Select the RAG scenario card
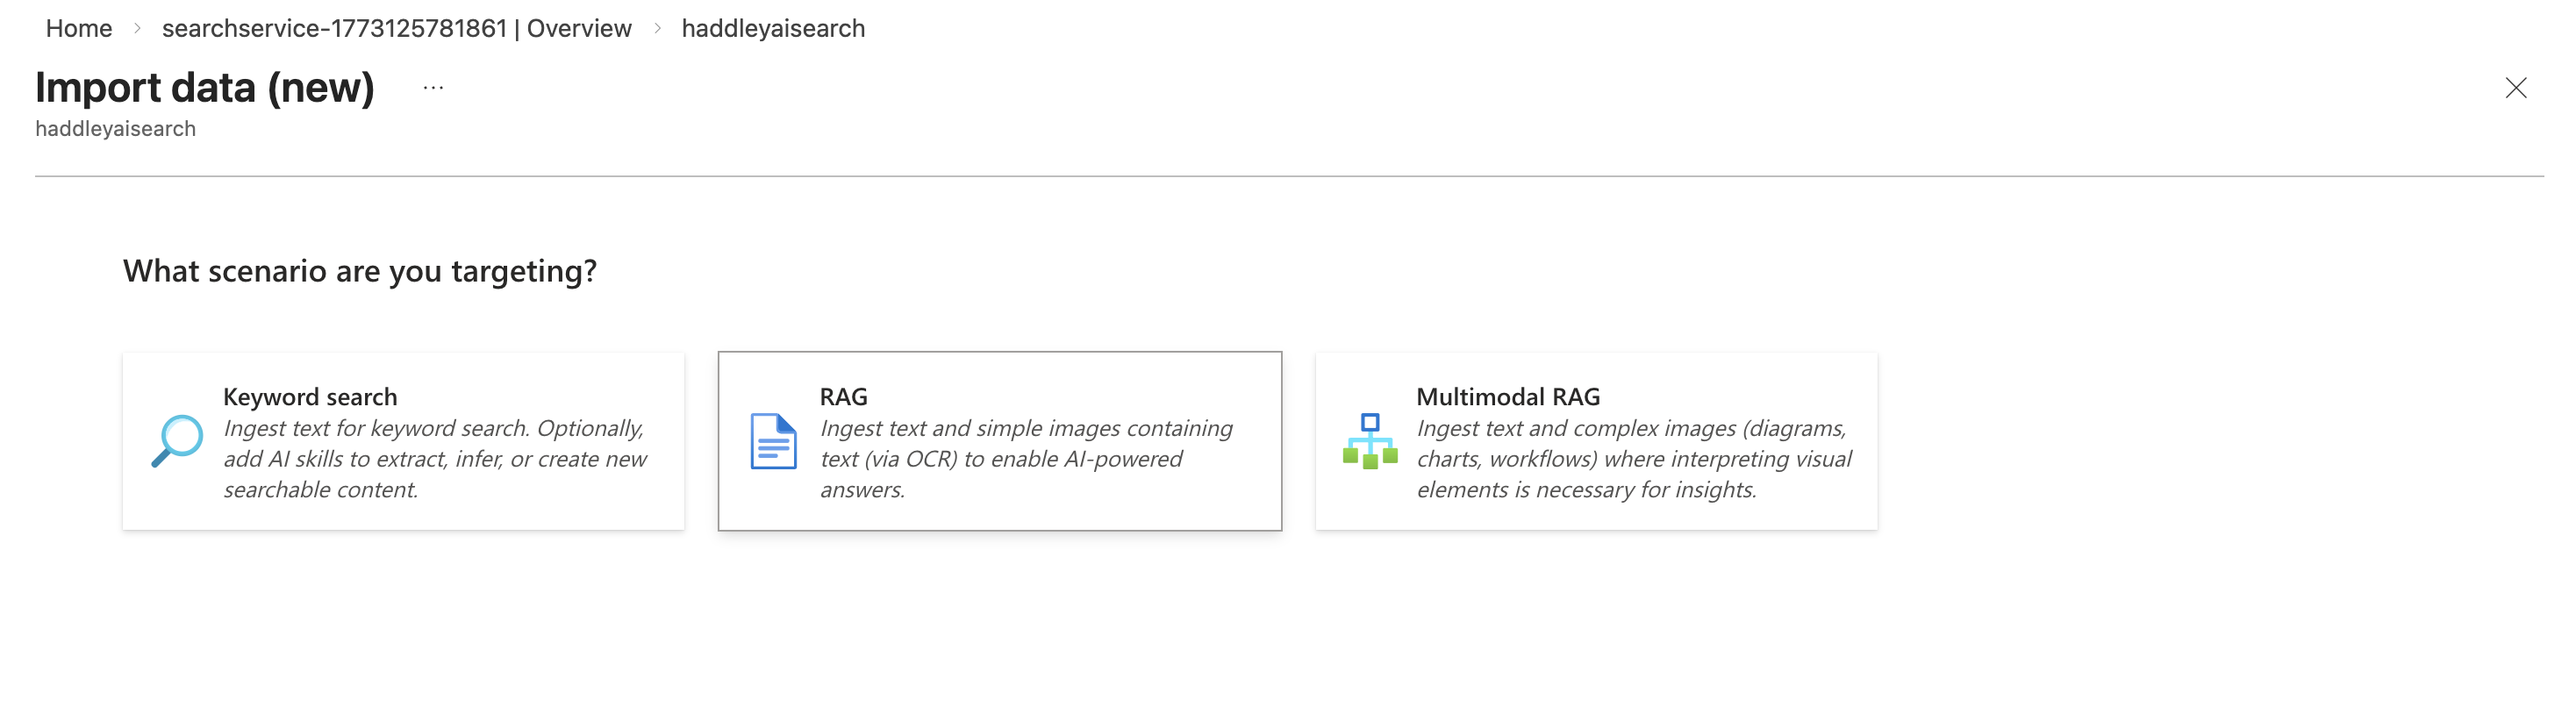Image resolution: width=2576 pixels, height=707 pixels. tap(1000, 438)
